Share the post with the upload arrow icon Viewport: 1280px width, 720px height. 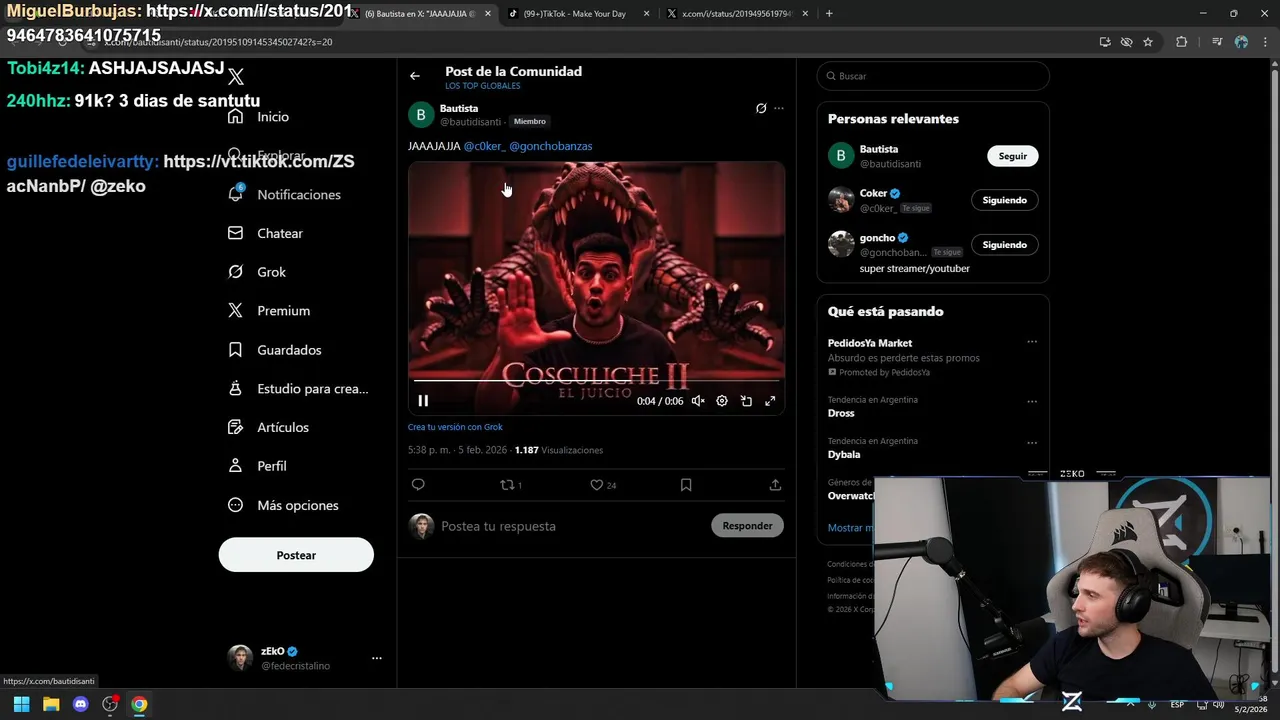coord(775,485)
